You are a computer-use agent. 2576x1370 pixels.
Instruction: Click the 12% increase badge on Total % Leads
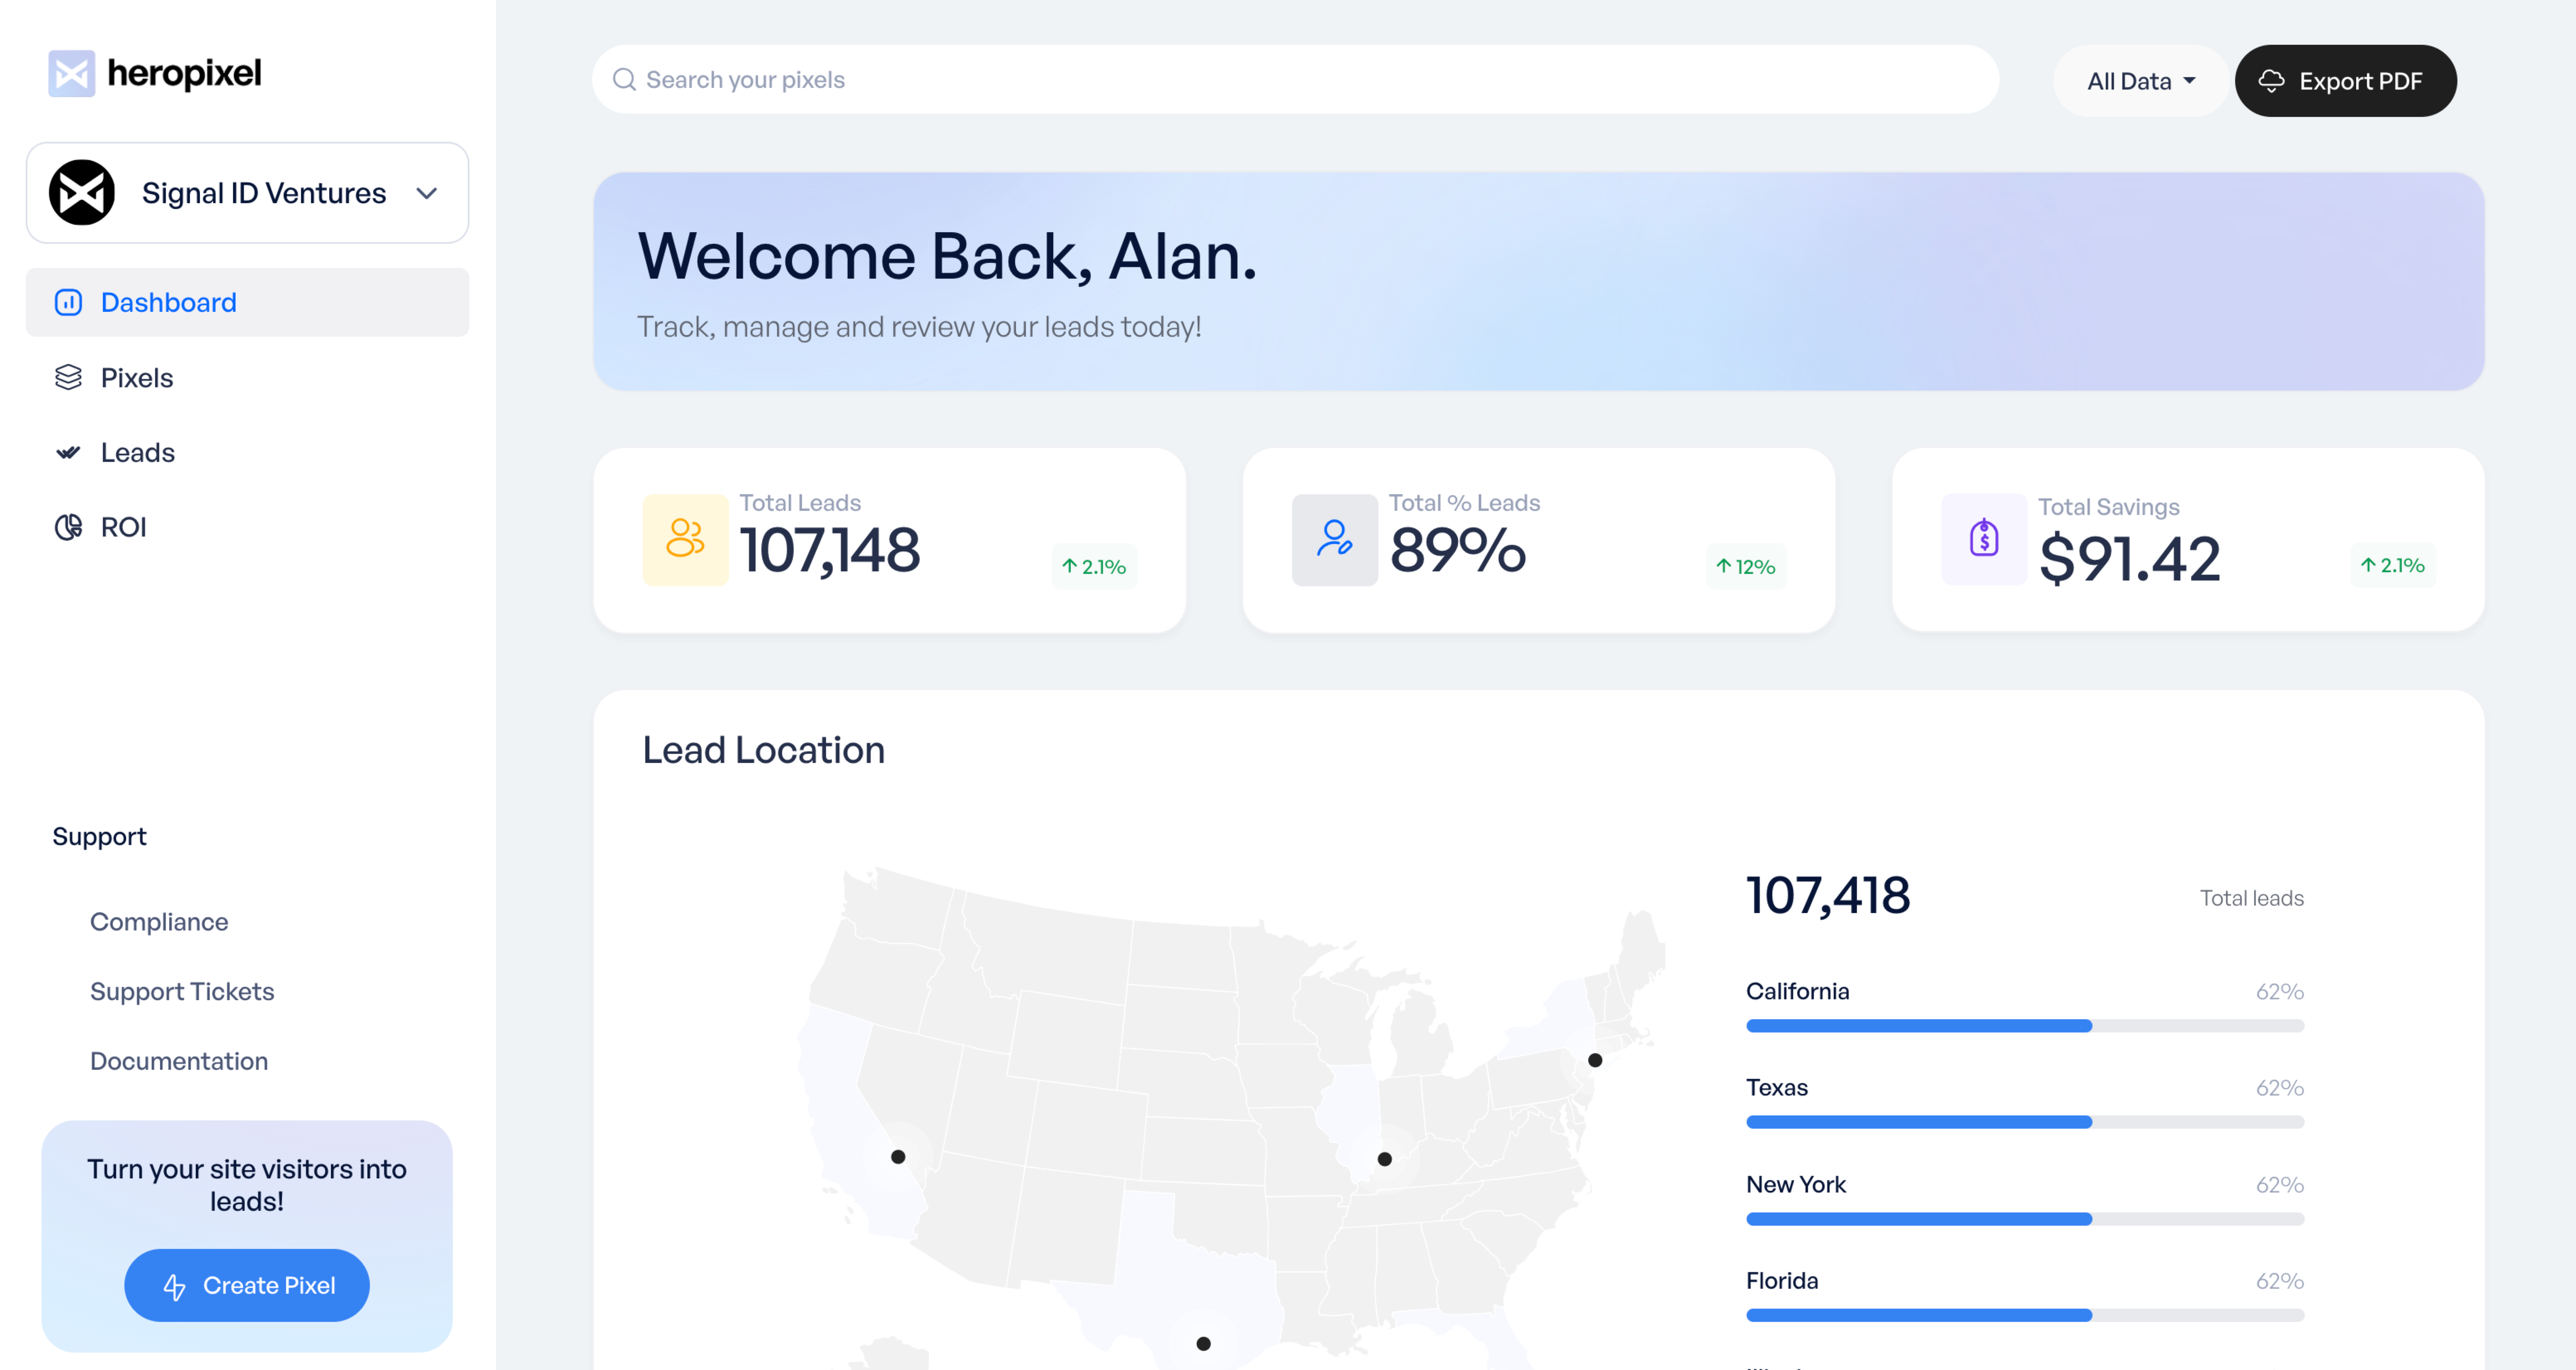tap(1746, 567)
